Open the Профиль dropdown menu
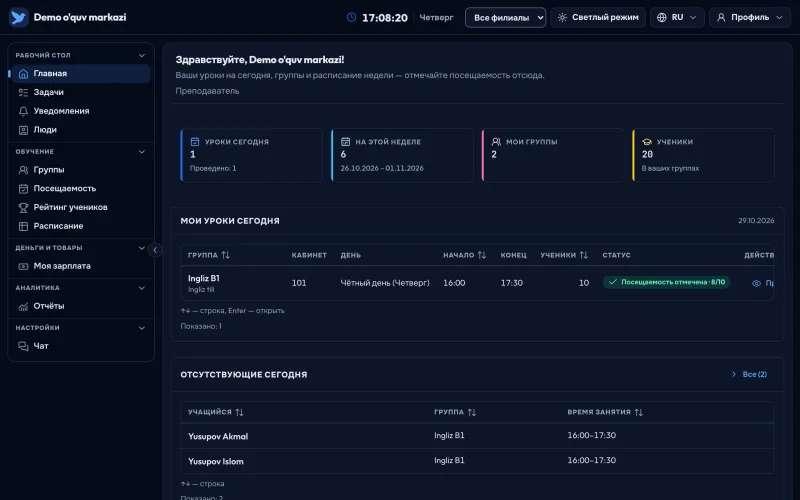 (749, 17)
